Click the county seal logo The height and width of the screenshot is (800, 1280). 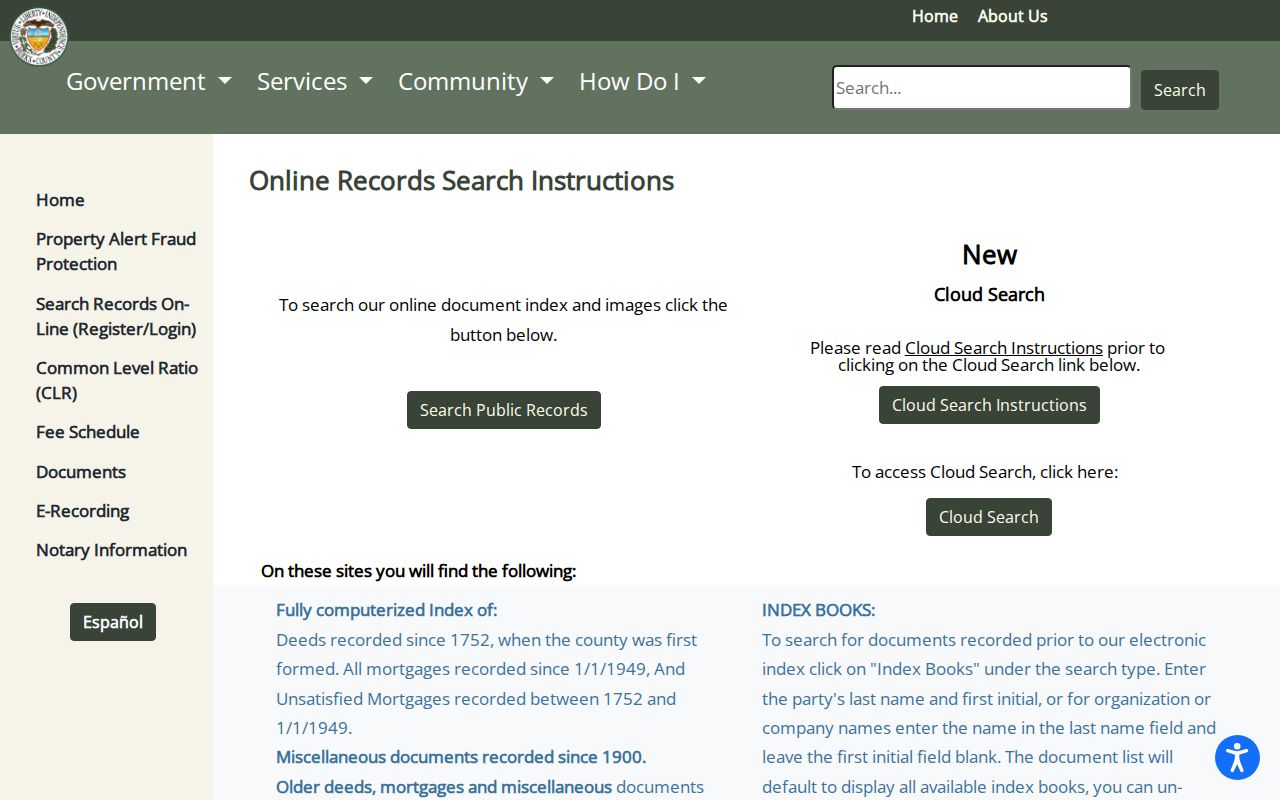39,36
